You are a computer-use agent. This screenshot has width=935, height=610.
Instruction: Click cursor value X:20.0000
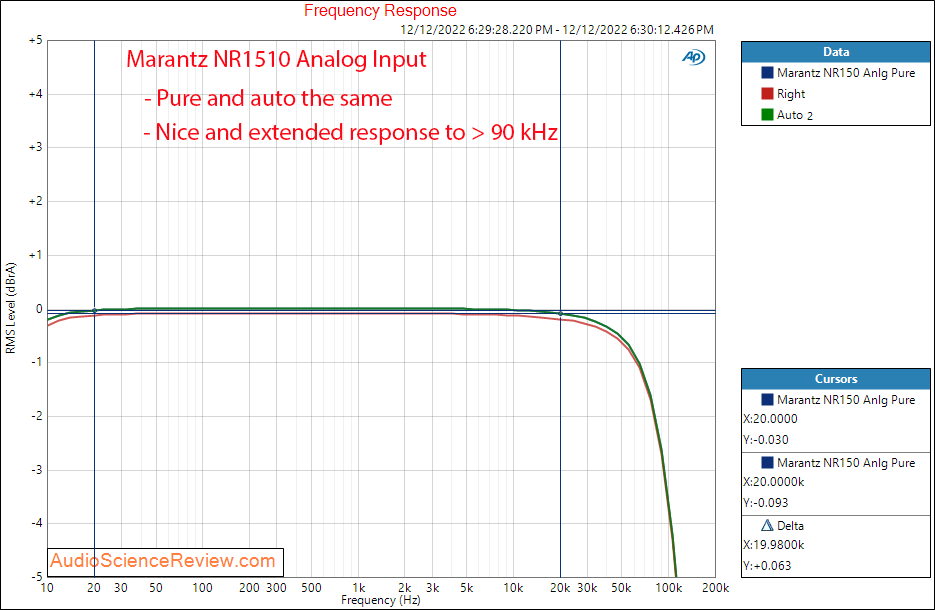tap(770, 419)
